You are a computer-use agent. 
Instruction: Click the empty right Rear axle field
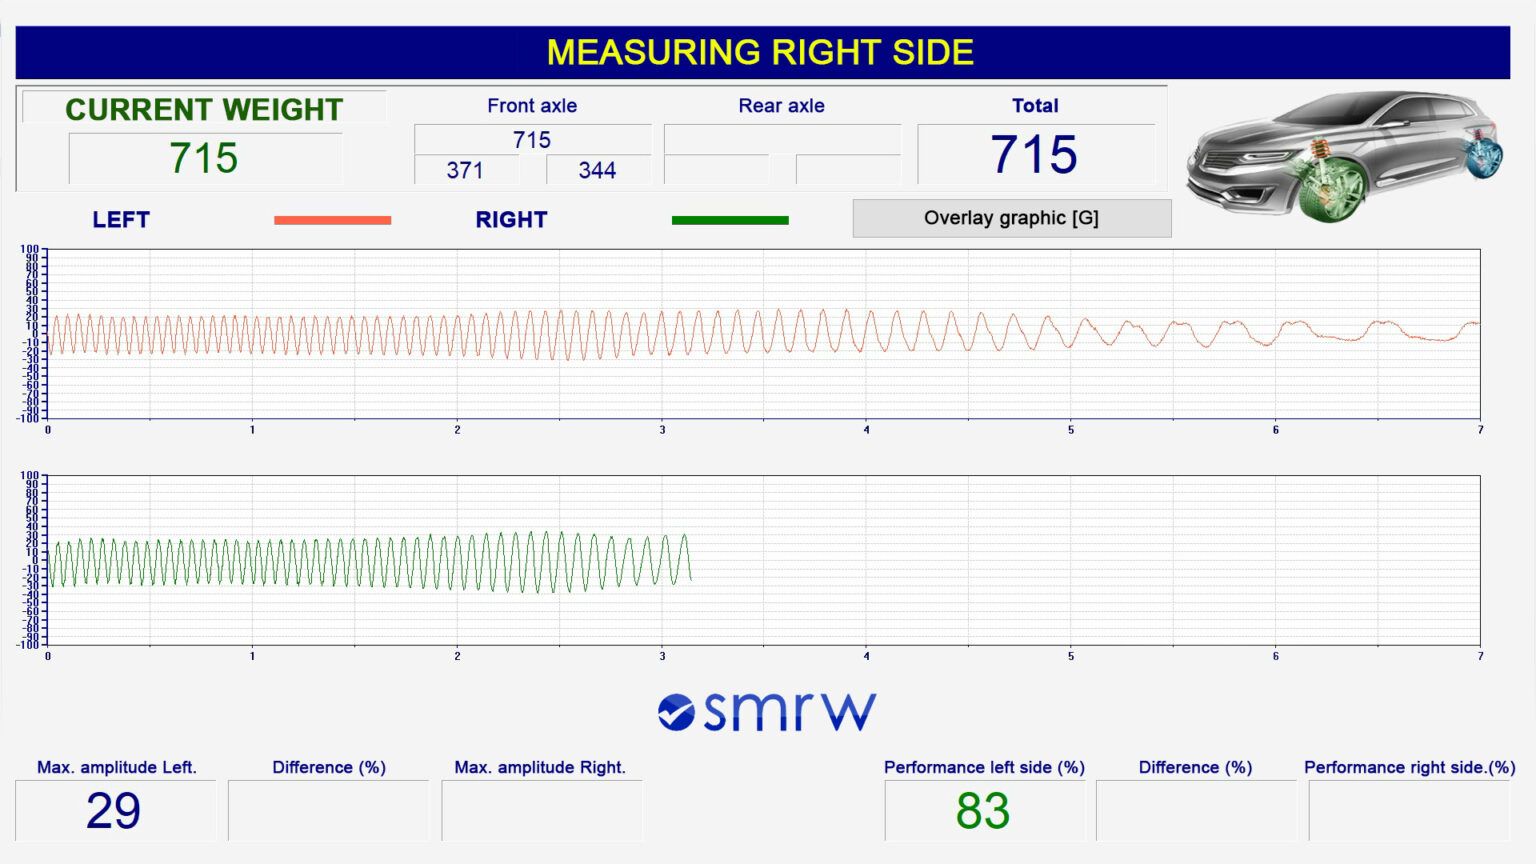coord(847,171)
